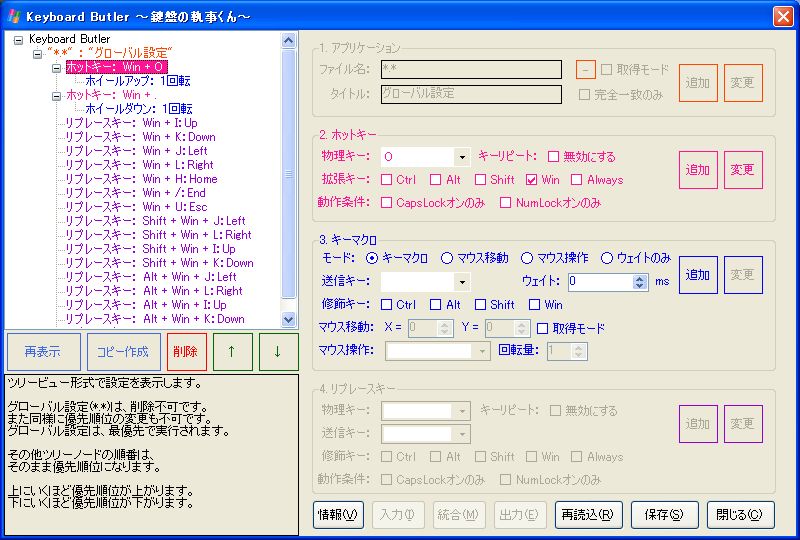Uncheck the Win checkbox under 拡張キー
800x540 pixels.
pos(531,180)
